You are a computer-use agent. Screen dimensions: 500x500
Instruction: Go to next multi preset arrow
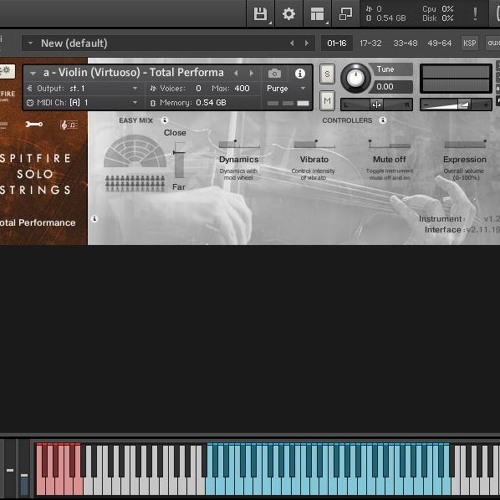coord(306,43)
